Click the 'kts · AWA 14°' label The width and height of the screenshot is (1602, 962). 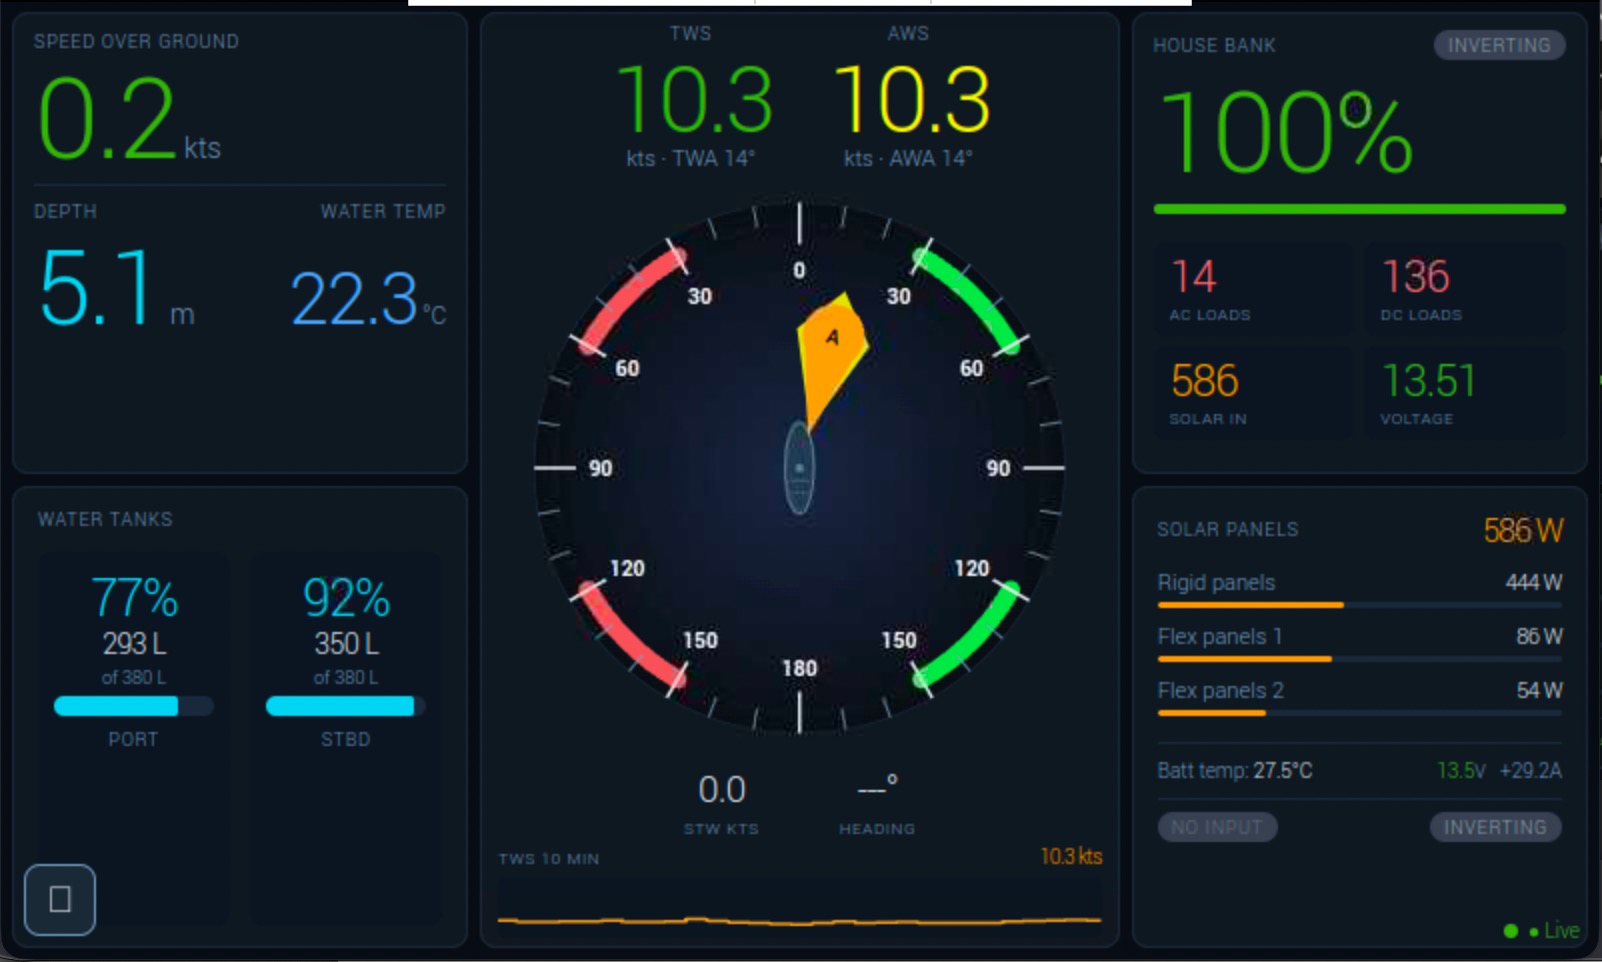908,158
